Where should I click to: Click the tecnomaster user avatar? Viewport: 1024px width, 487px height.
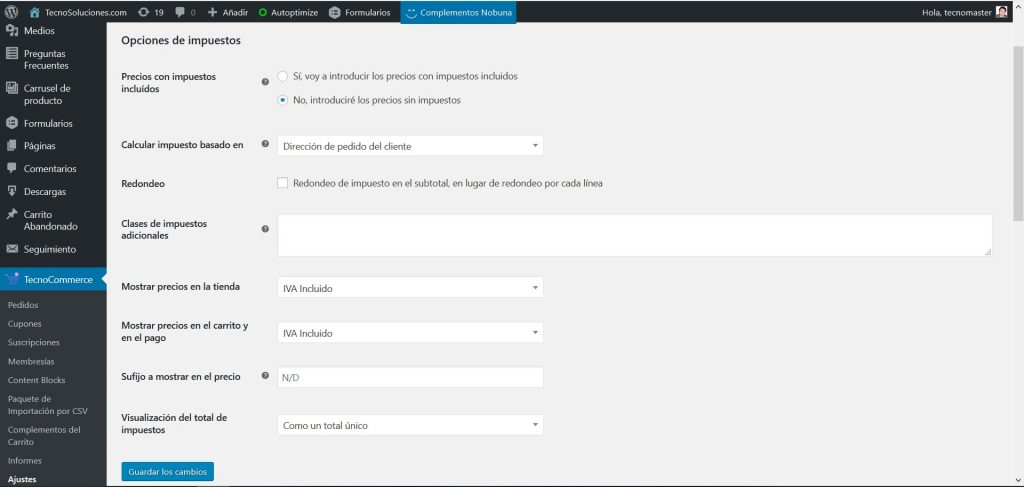pyautogui.click(x=1002, y=12)
